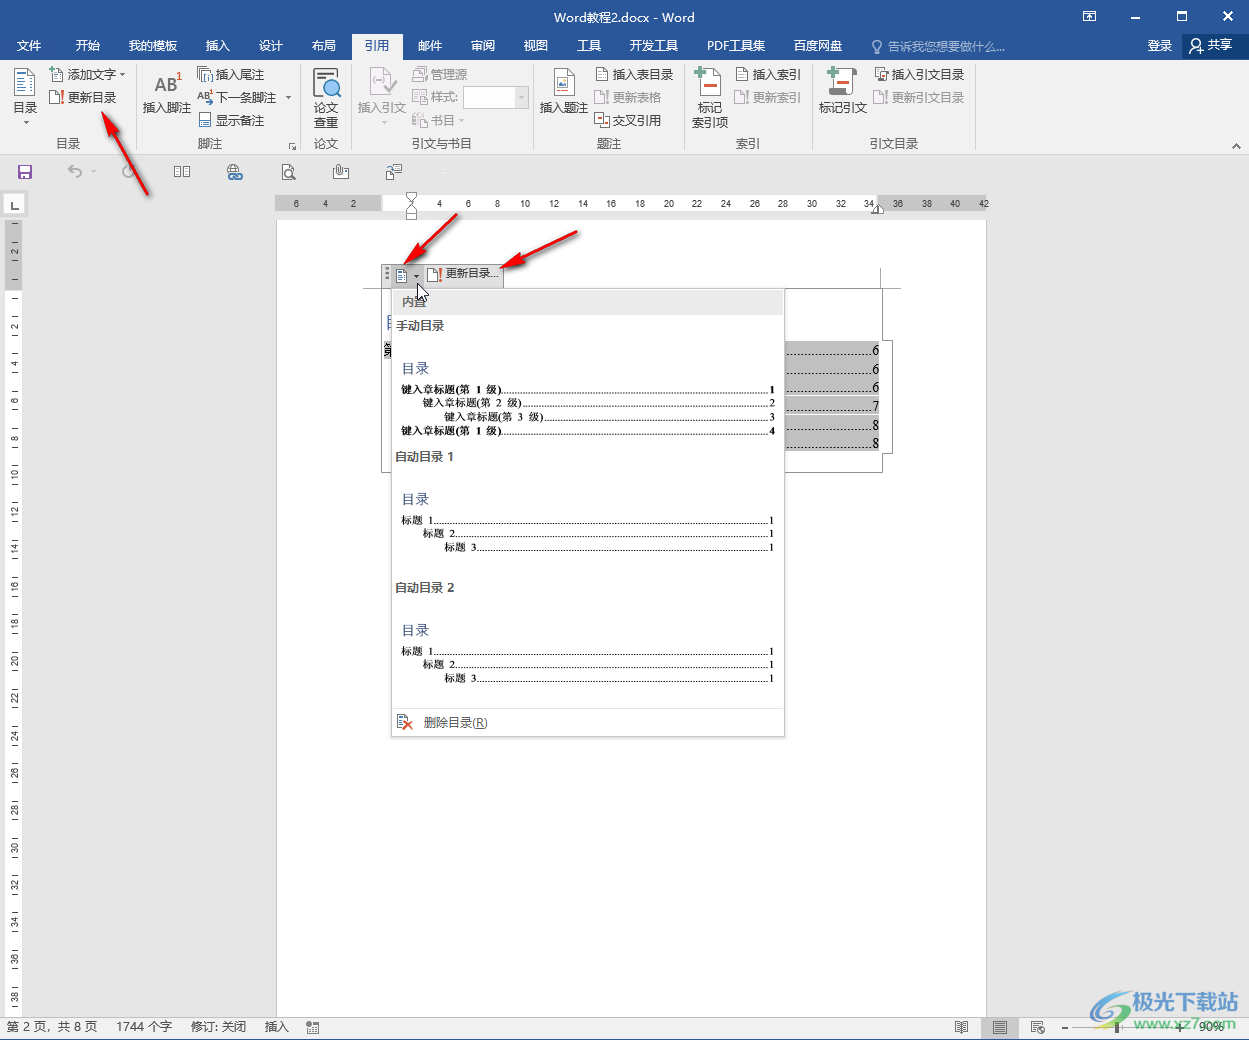Click 插入尾注 to add an endnote

(230, 74)
